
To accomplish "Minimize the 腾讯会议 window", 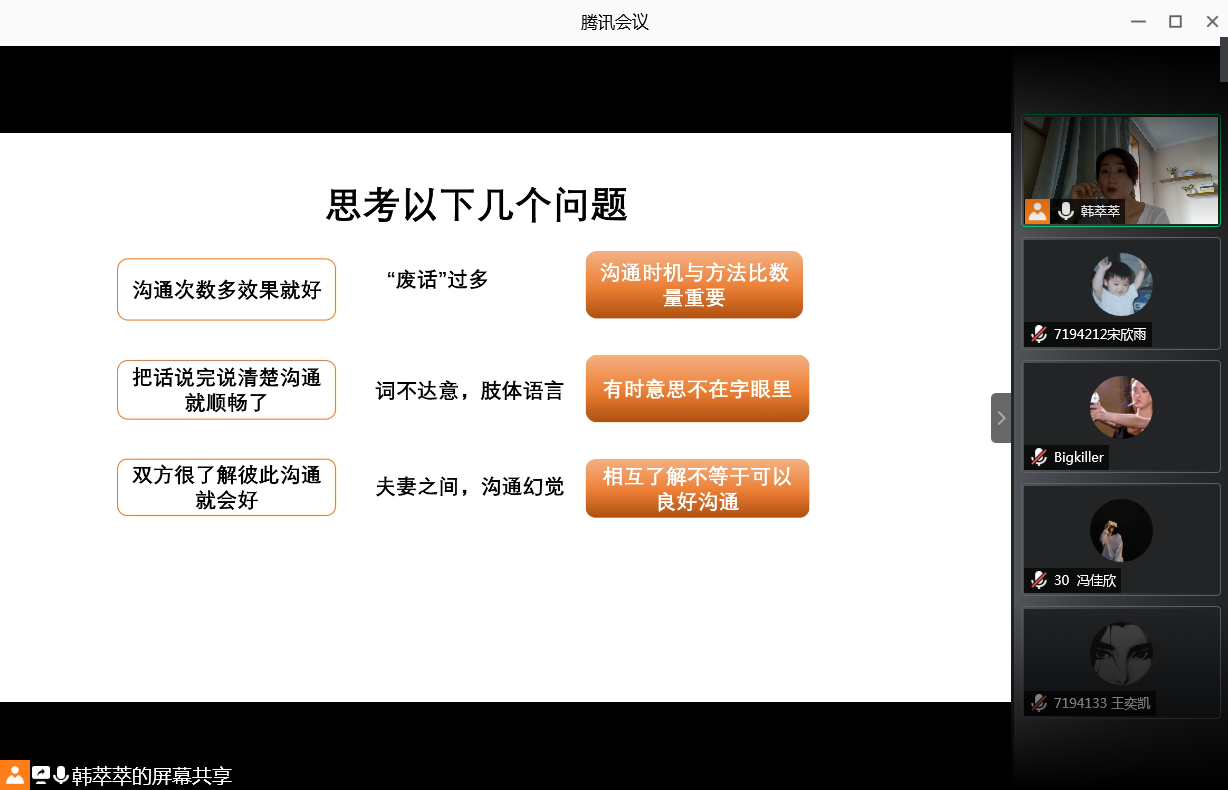I will [x=1138, y=21].
